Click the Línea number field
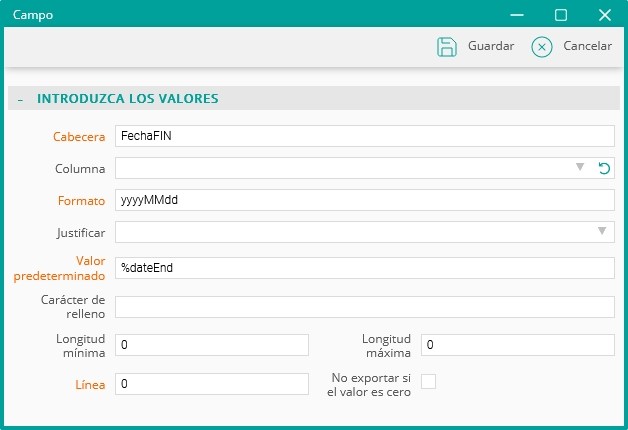The width and height of the screenshot is (628, 430). tap(212, 384)
